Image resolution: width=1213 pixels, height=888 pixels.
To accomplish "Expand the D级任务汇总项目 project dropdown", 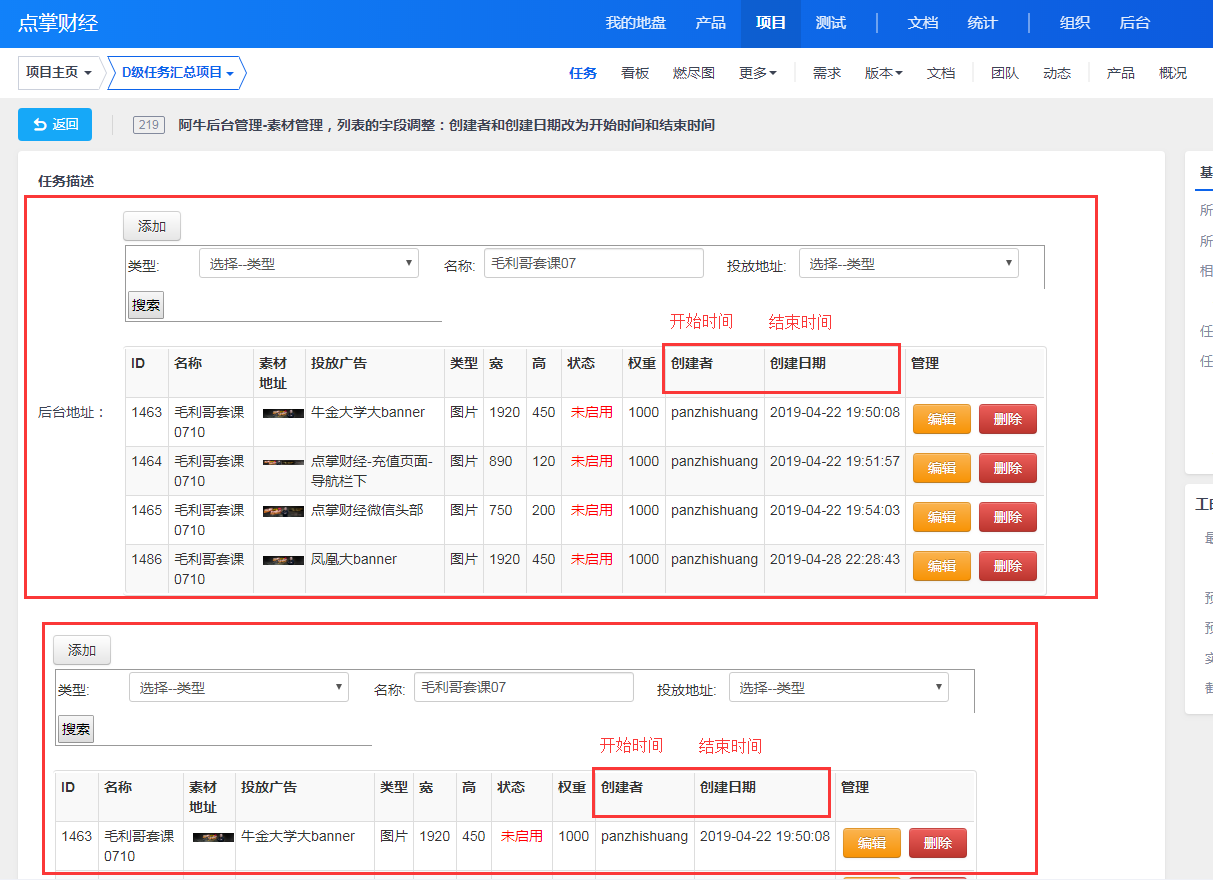I will coord(177,73).
